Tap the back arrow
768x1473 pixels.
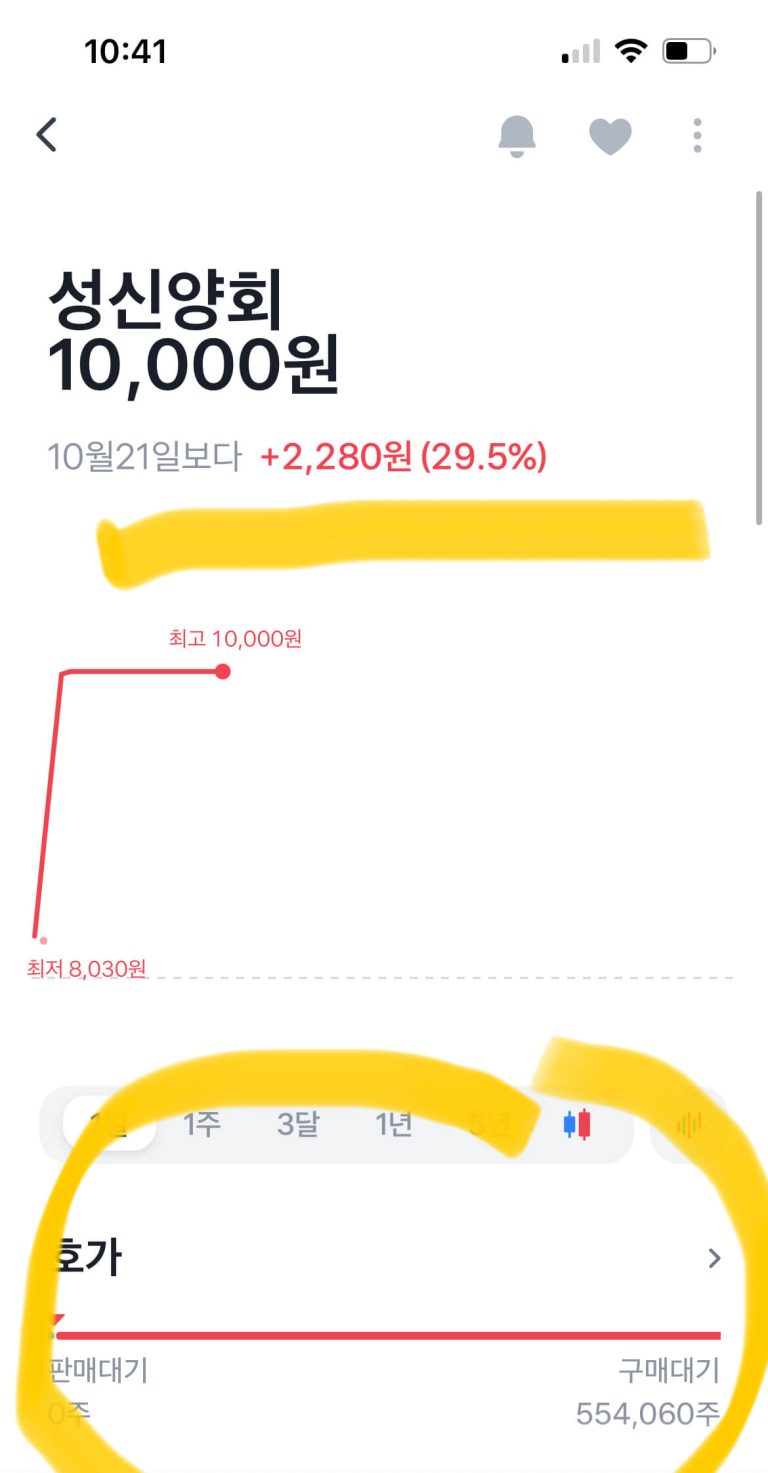47,135
